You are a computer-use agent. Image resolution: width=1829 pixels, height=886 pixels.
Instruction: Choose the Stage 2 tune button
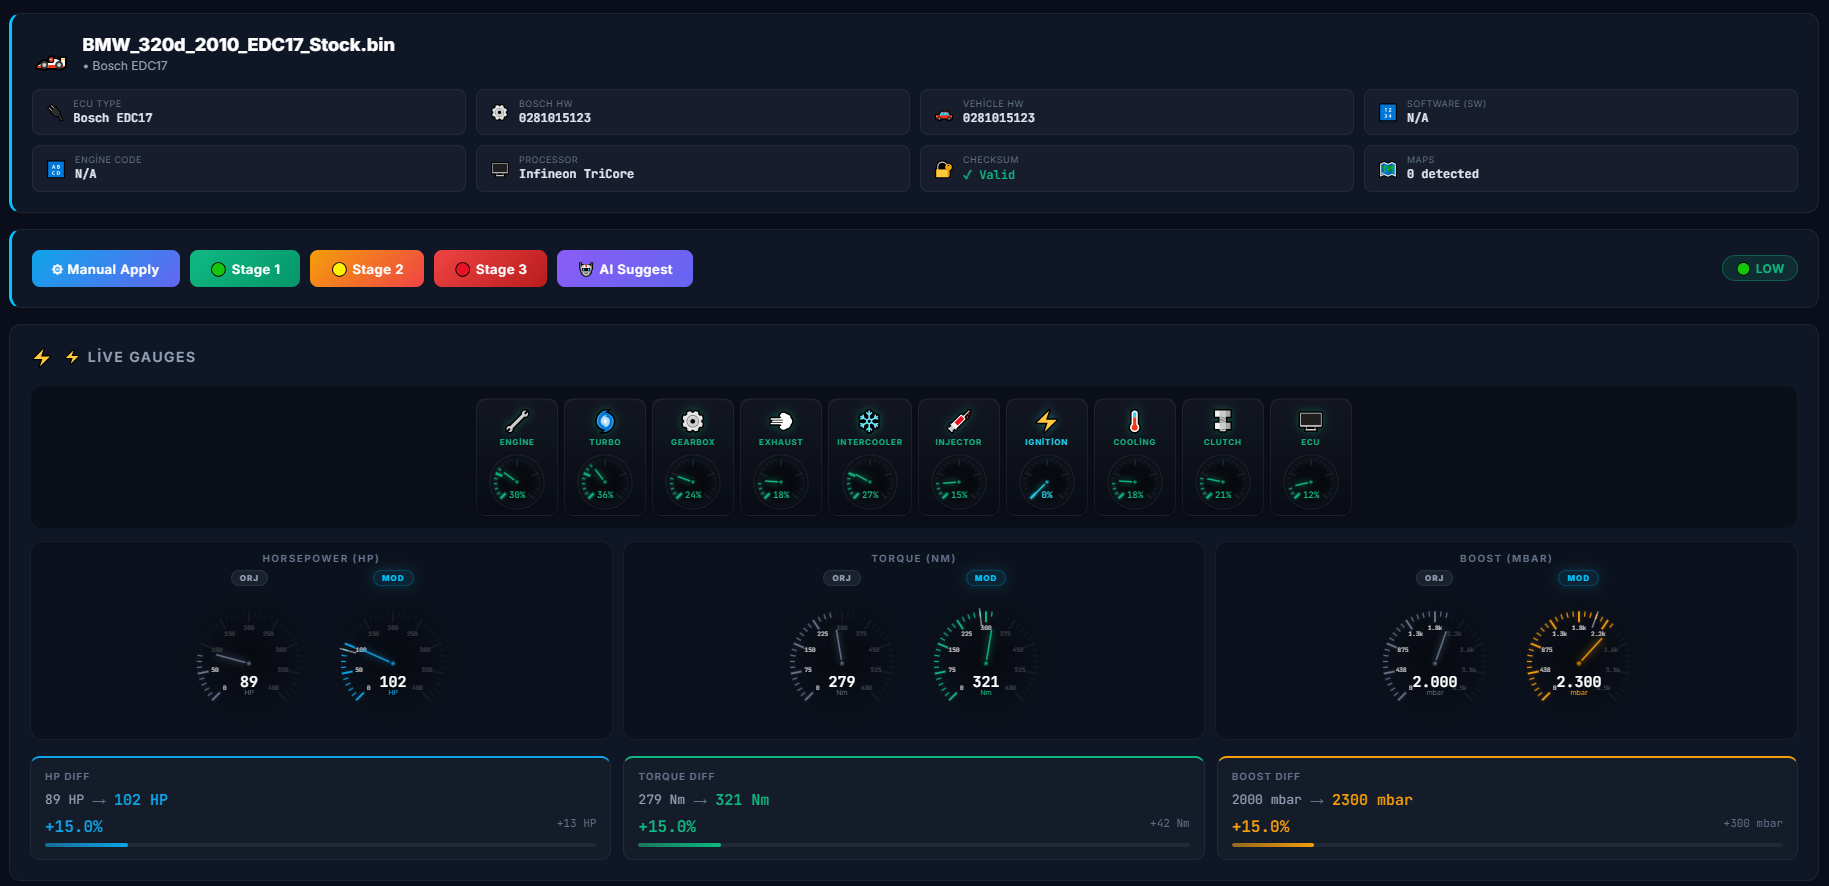(x=367, y=269)
